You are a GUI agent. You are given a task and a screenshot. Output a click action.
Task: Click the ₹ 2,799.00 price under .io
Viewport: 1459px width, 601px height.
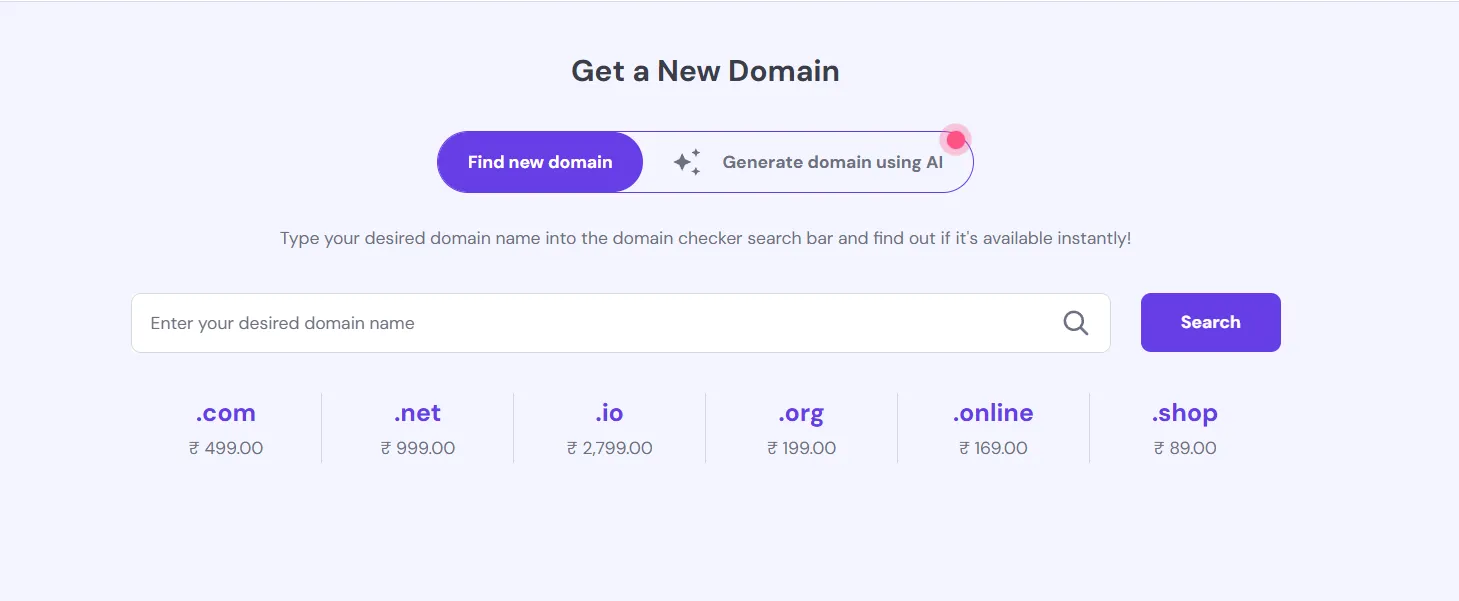click(x=609, y=448)
